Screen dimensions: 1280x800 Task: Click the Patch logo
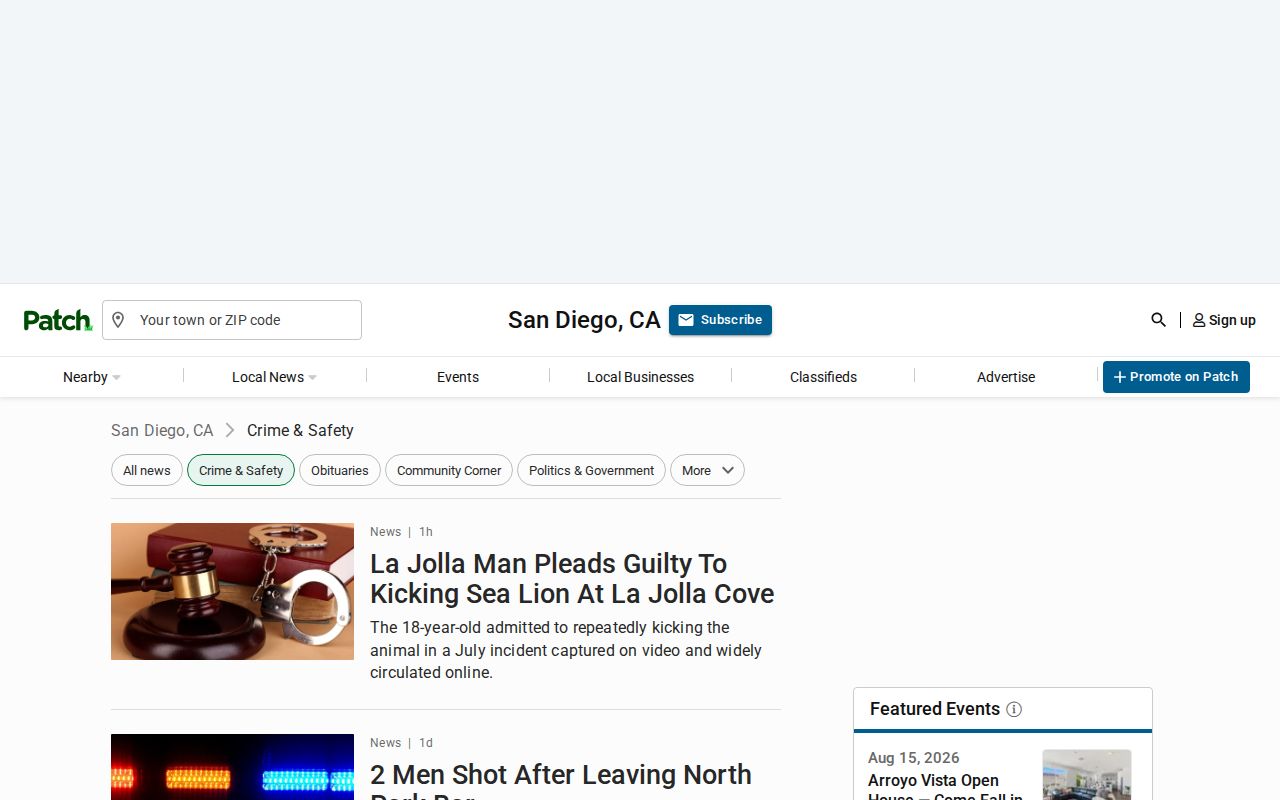click(58, 320)
